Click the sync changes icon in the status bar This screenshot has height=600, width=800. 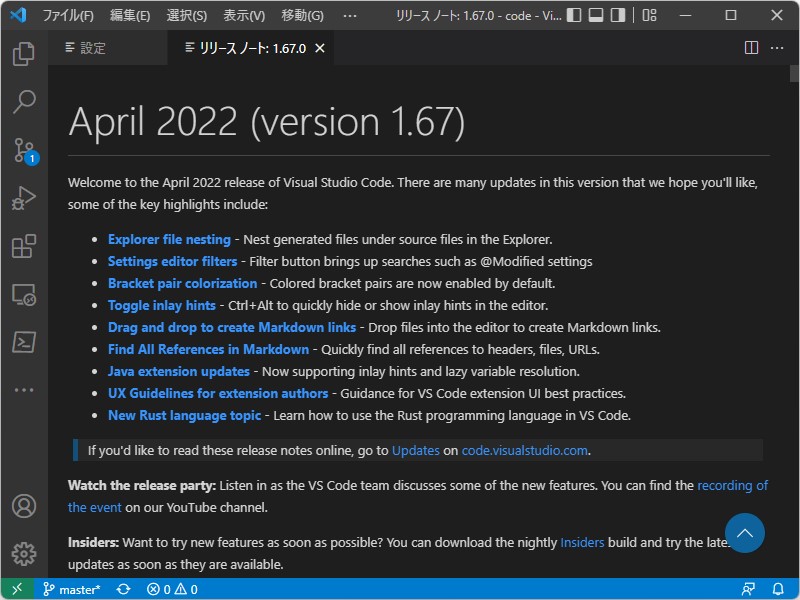[122, 589]
